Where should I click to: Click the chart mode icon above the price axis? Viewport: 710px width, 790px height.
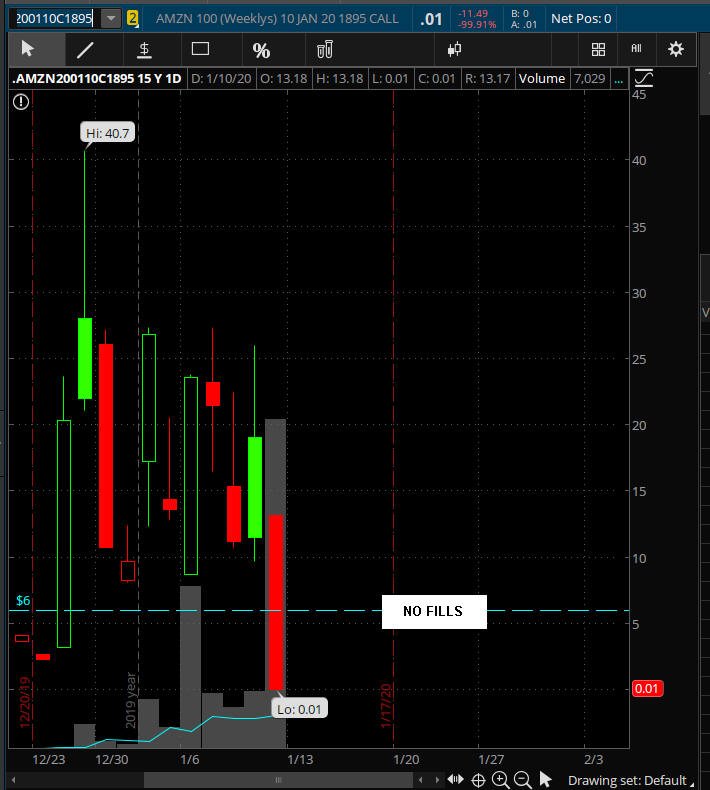pyautogui.click(x=643, y=78)
